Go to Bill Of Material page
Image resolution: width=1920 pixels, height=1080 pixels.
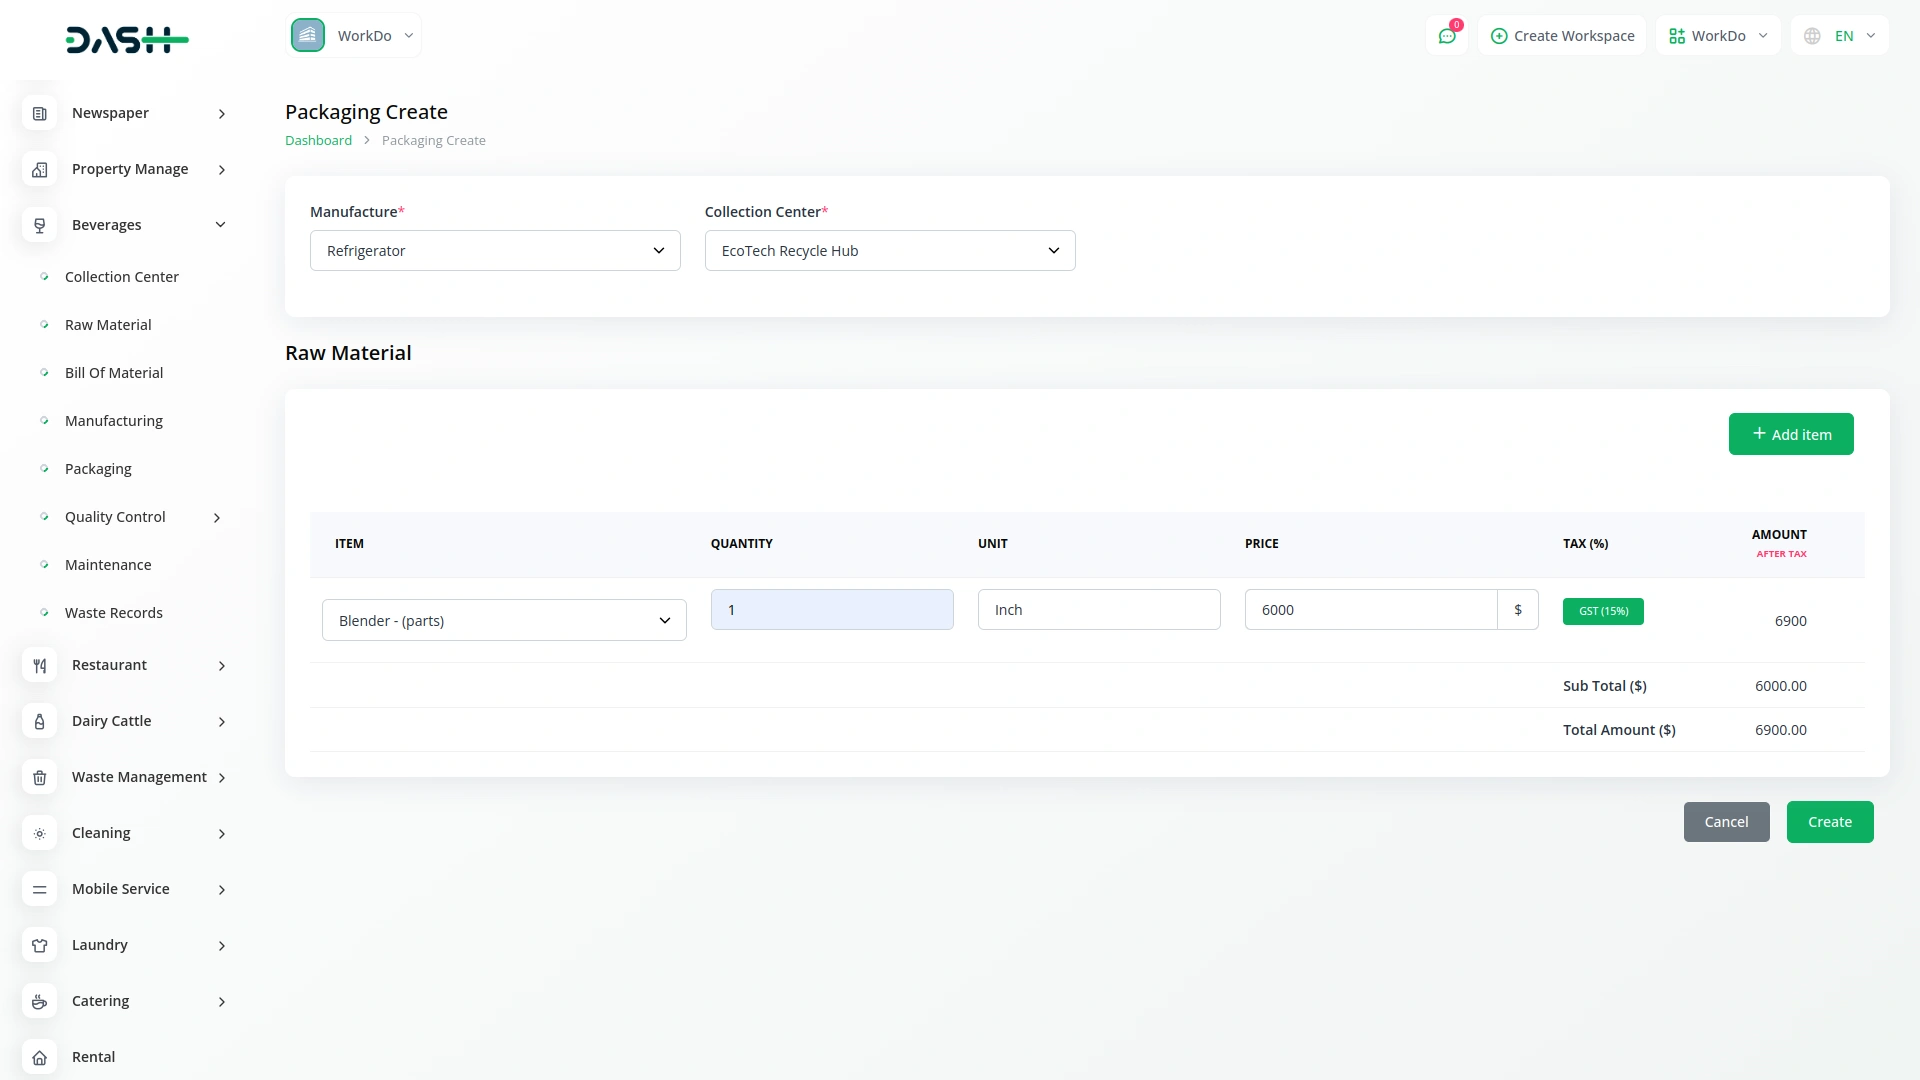(x=114, y=373)
